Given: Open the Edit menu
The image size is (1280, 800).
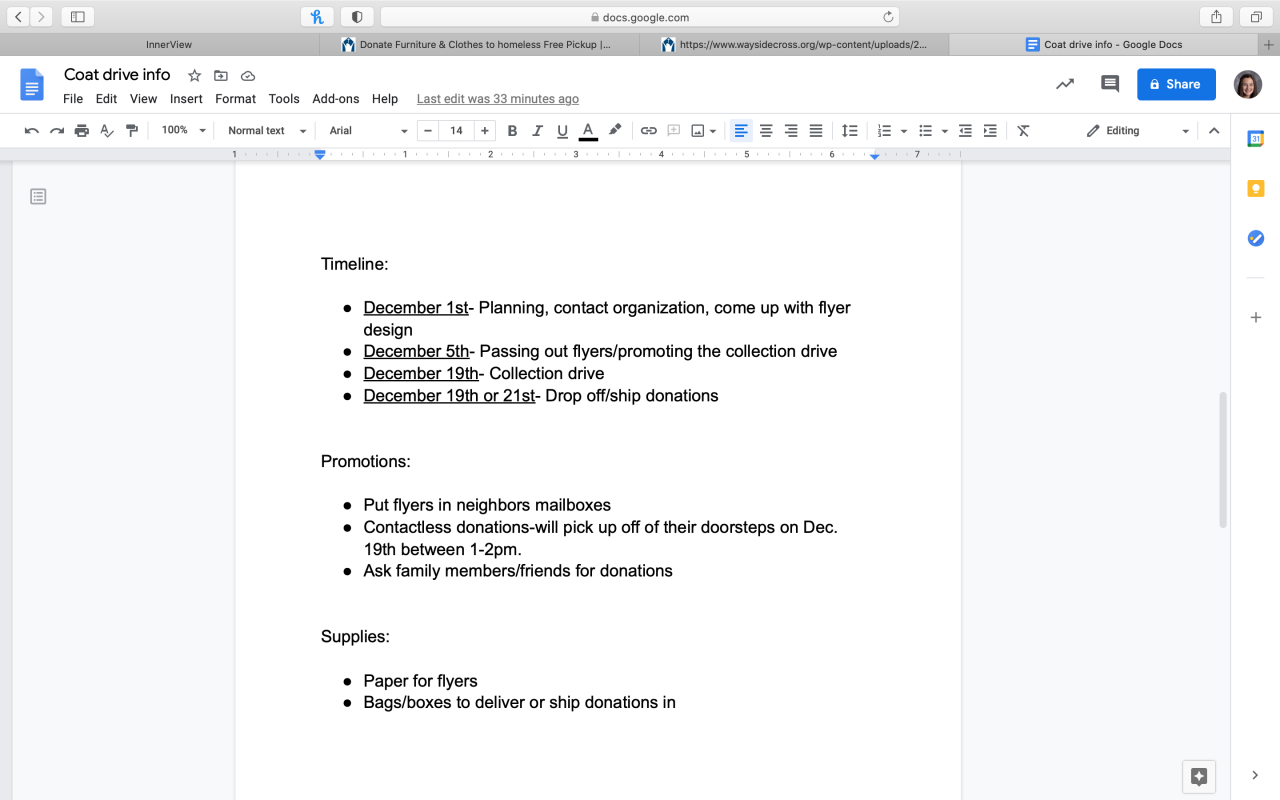Looking at the screenshot, I should 106,99.
